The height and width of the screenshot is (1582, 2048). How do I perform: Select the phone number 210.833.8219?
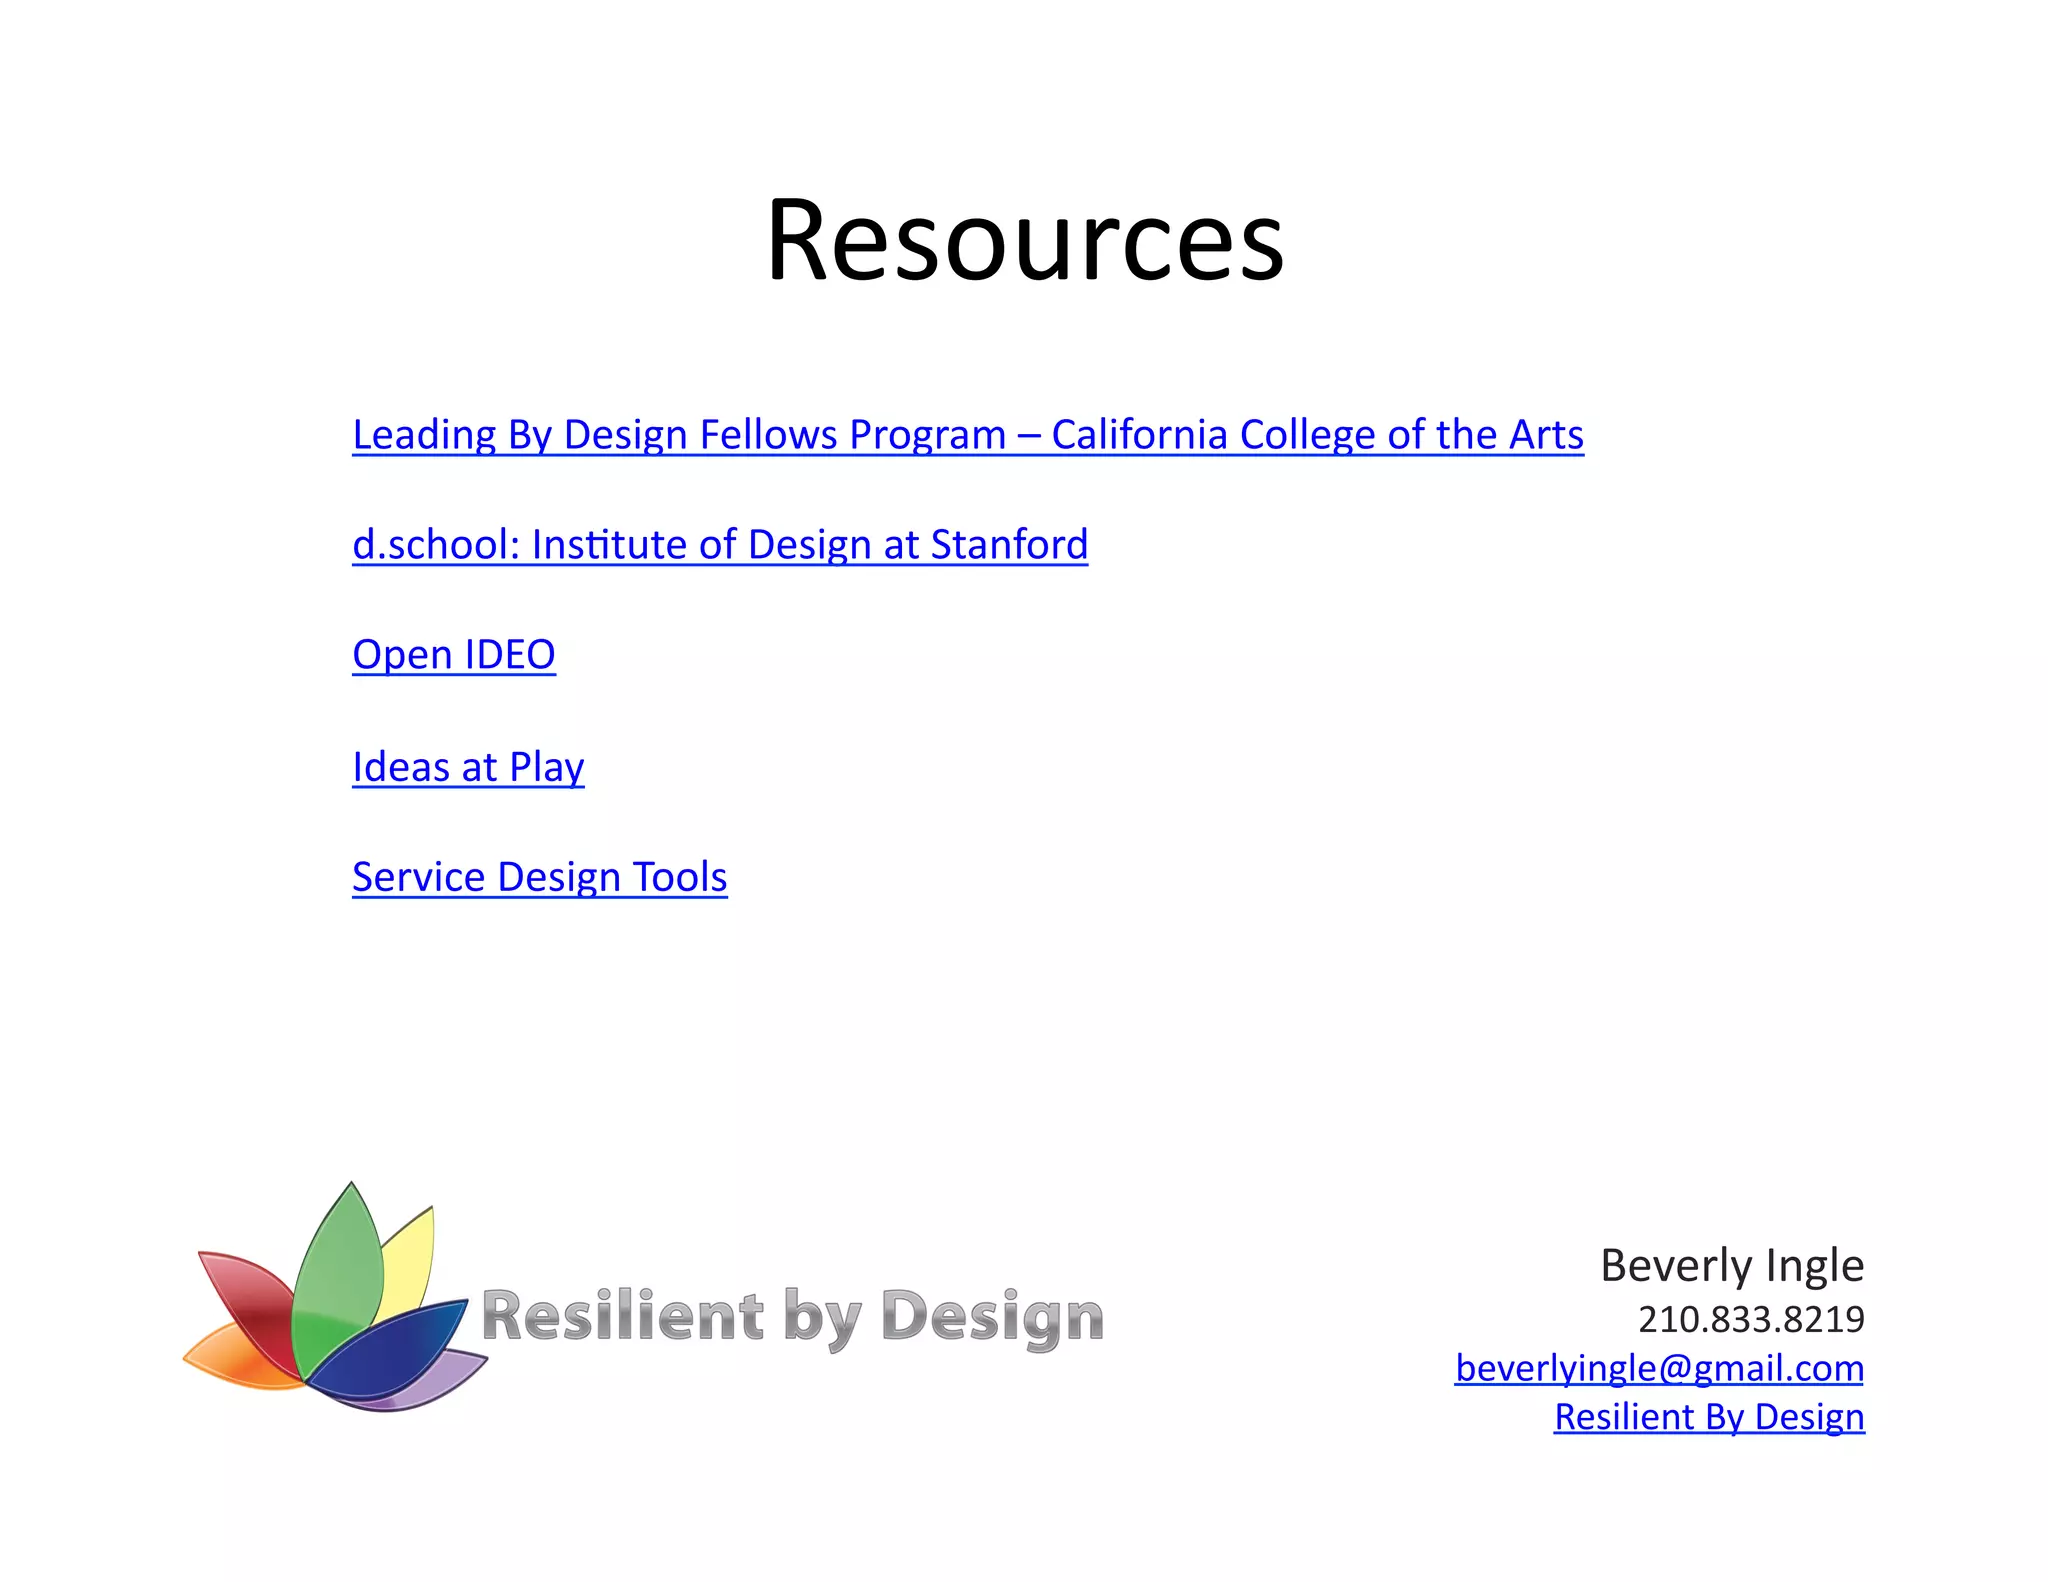tap(1751, 1319)
